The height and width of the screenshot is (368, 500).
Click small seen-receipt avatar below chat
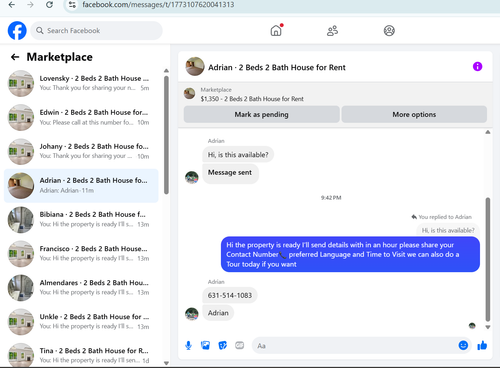click(472, 326)
